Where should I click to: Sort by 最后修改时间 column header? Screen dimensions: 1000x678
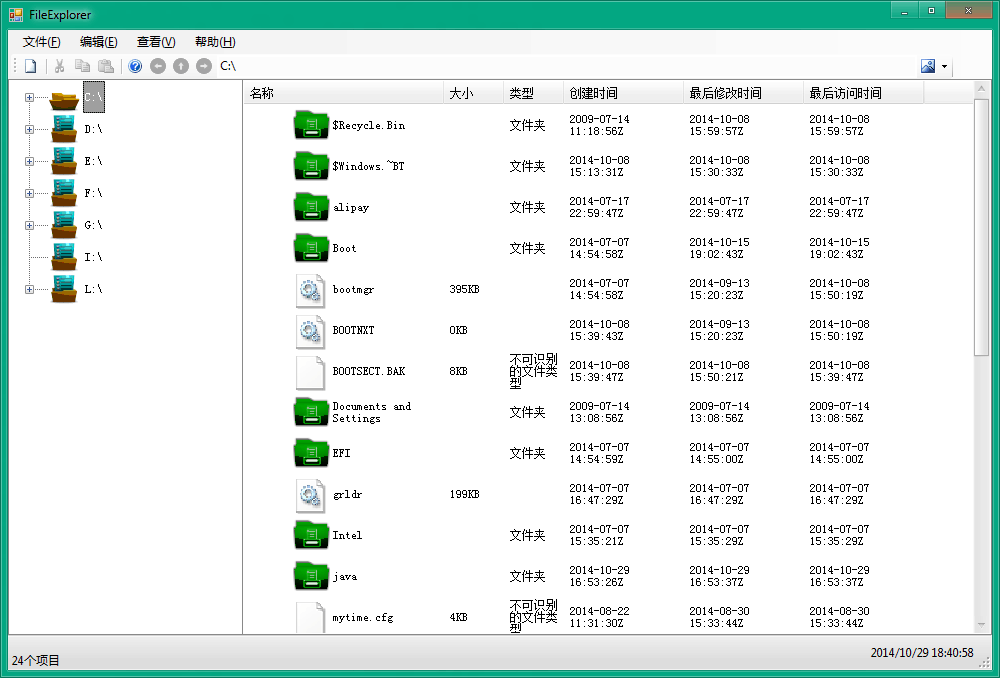pyautogui.click(x=743, y=93)
